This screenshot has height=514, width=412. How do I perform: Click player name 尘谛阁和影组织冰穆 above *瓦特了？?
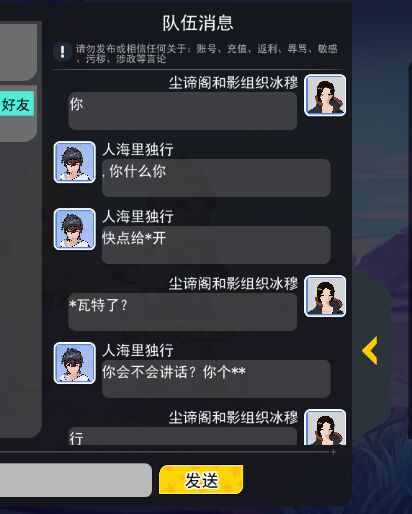point(233,284)
